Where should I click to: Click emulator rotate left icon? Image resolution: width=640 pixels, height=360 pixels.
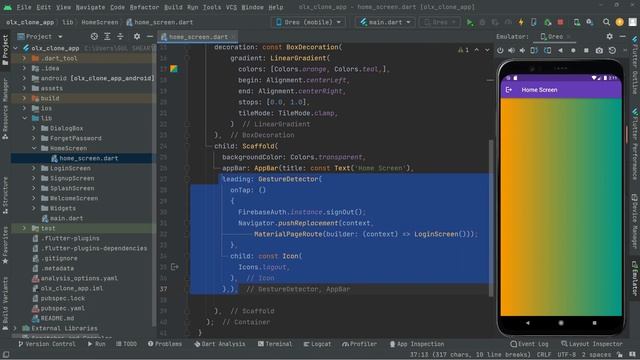[x=534, y=50]
